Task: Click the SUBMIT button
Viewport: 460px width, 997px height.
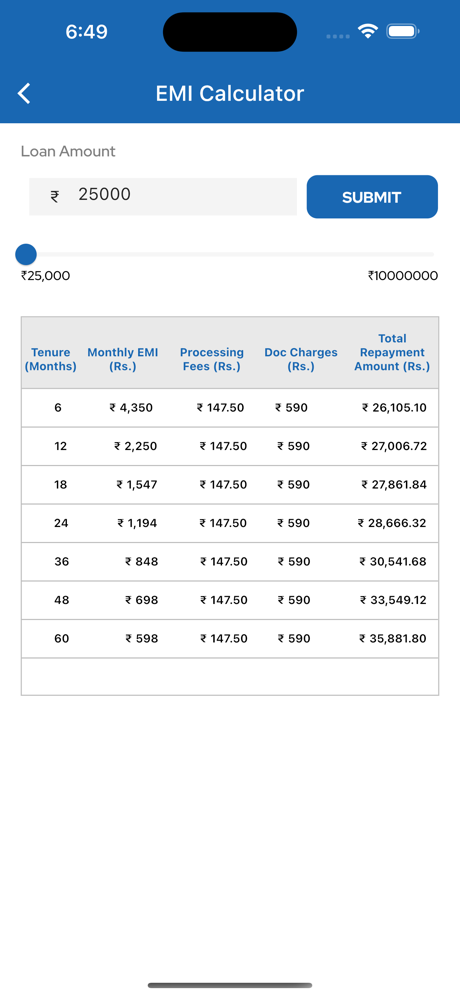Action: (372, 197)
